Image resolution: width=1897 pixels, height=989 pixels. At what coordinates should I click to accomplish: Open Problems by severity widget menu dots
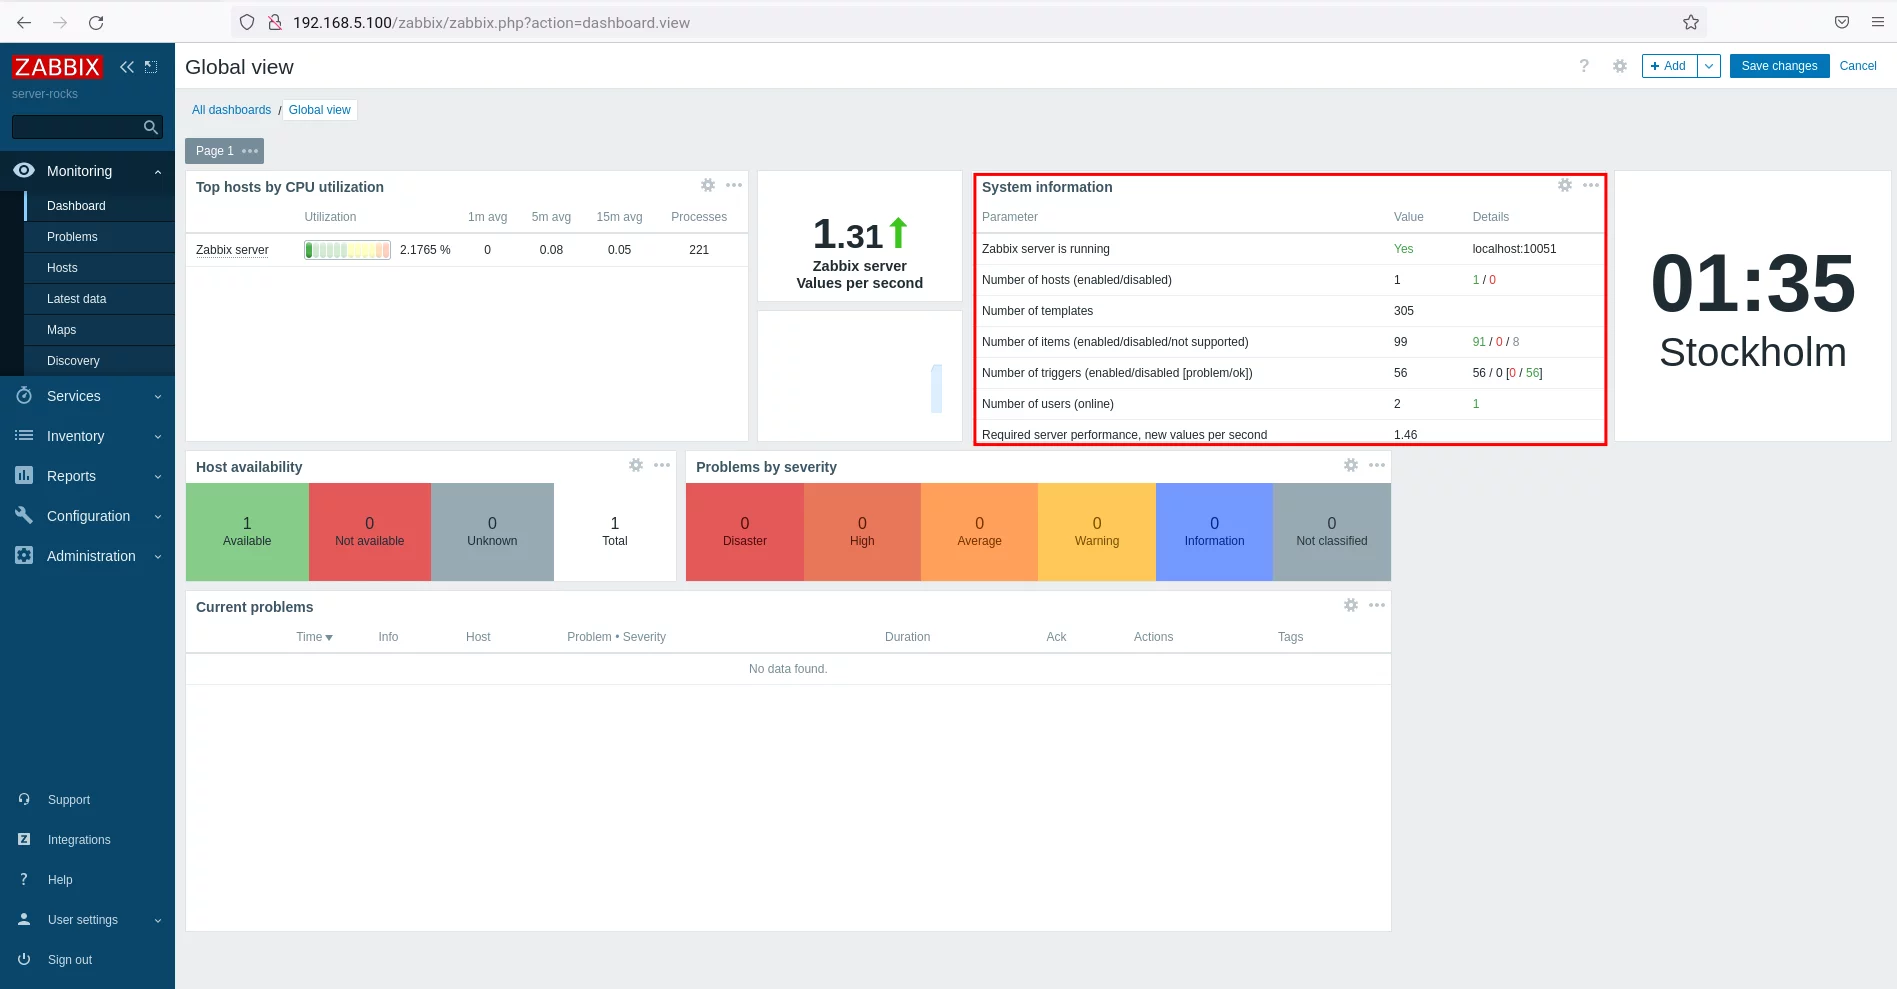[1377, 465]
